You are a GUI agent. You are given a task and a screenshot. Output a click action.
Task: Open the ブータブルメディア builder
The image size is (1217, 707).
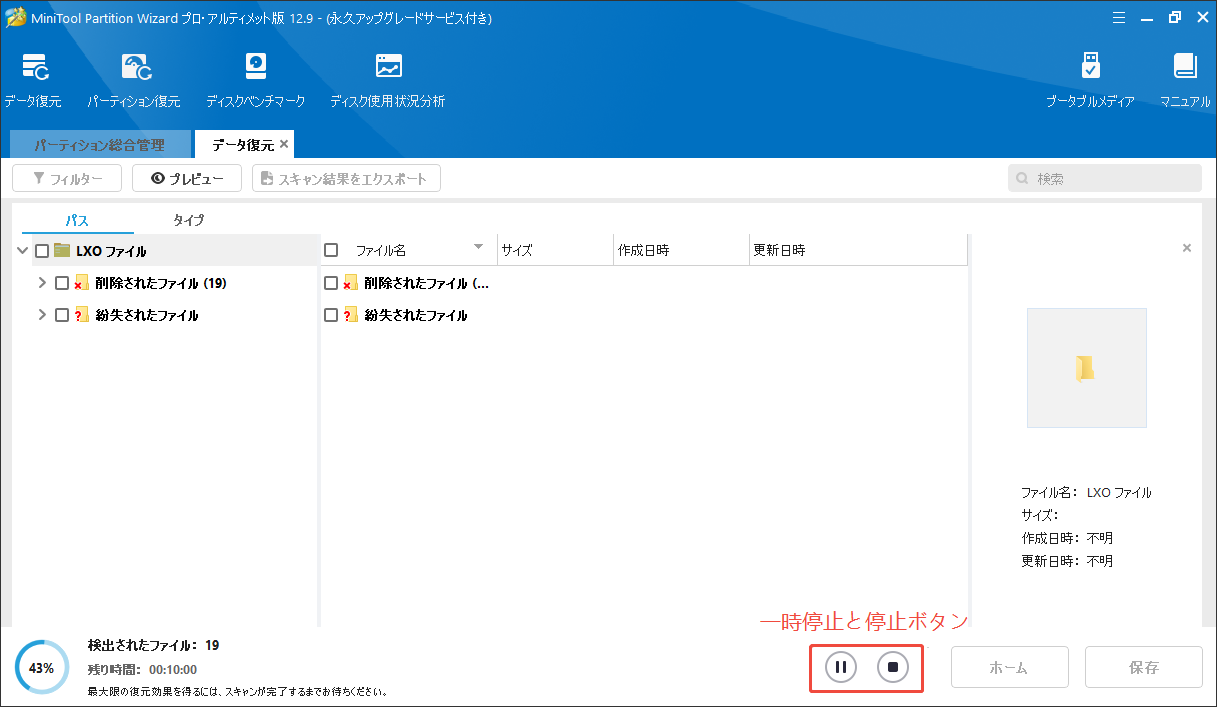[x=1090, y=80]
